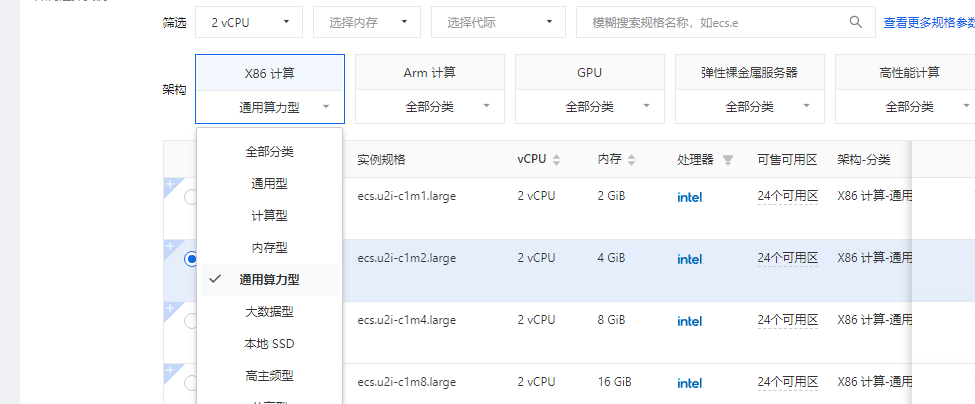The height and width of the screenshot is (404, 975).
Task: Sort the table by vCPU column
Action: tap(557, 160)
